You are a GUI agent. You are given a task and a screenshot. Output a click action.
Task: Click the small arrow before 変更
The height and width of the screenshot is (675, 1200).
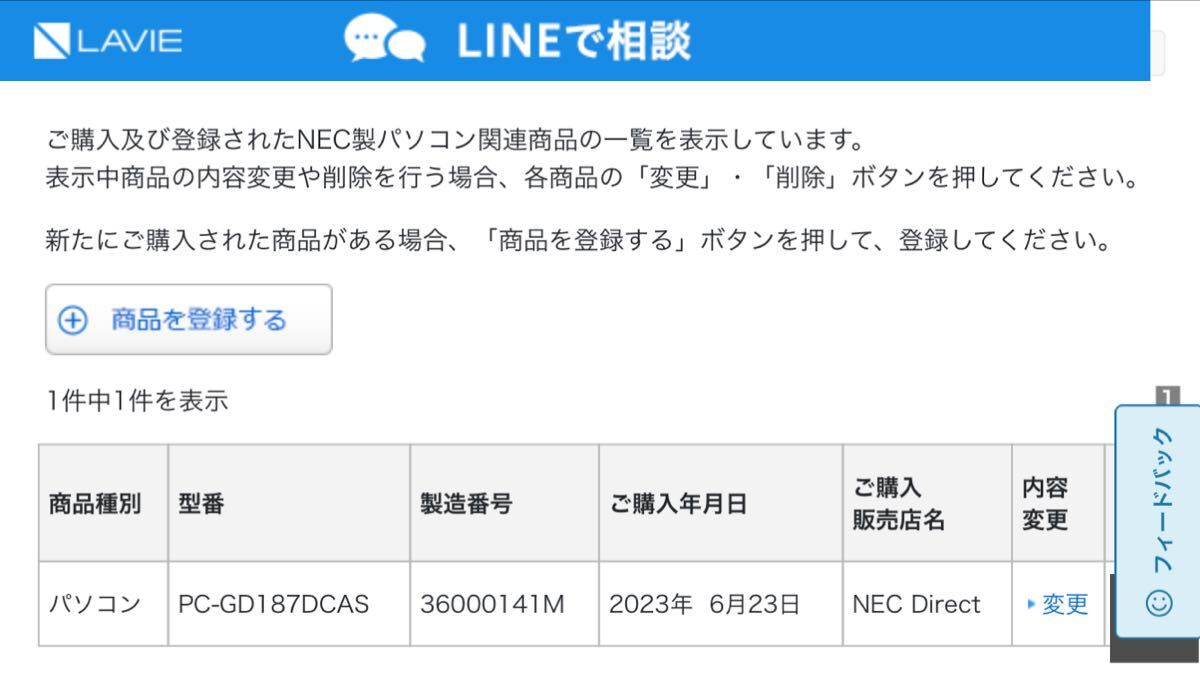(x=1031, y=604)
